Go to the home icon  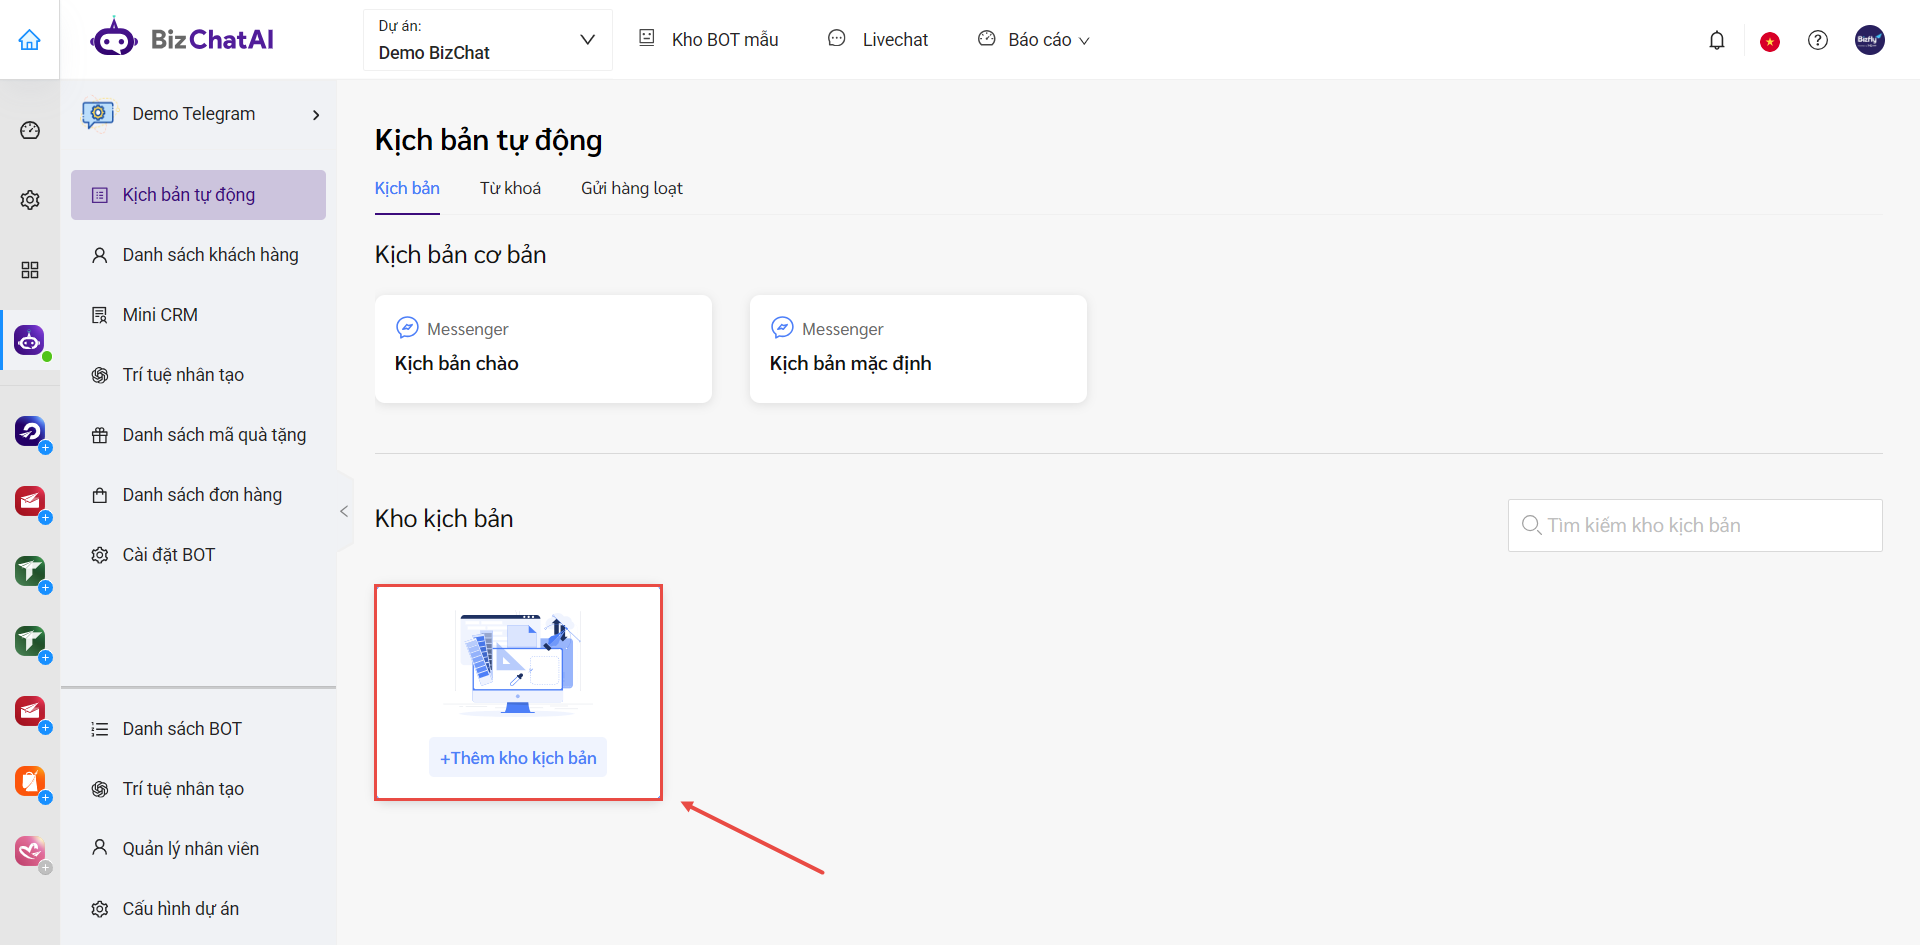click(x=30, y=40)
